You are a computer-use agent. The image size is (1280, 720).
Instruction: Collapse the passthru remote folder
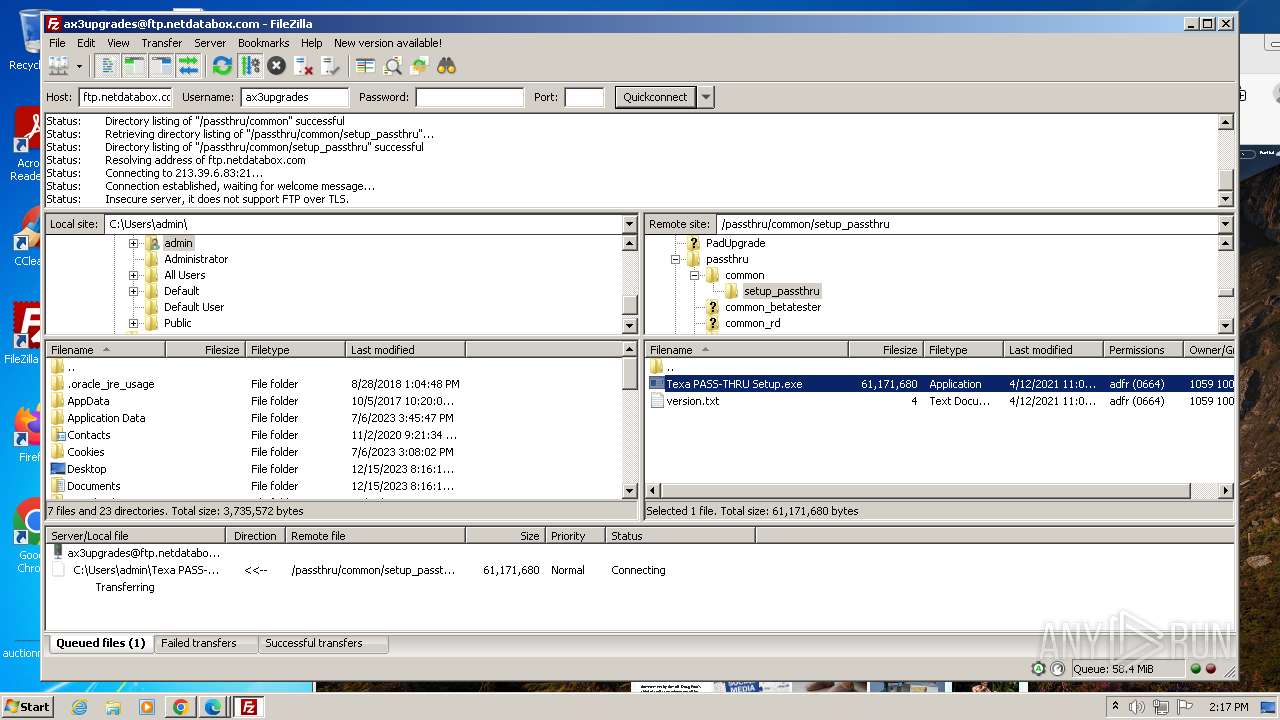pos(675,259)
